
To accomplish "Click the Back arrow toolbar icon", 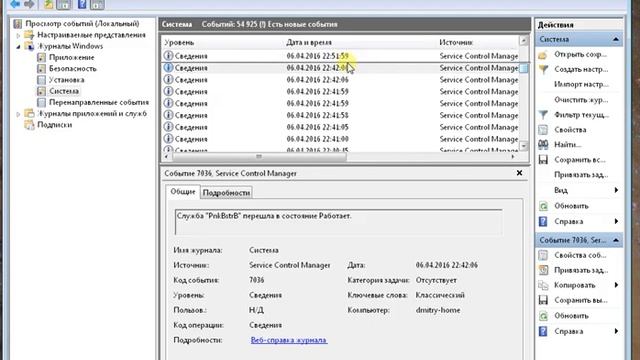I will [x=15, y=4].
